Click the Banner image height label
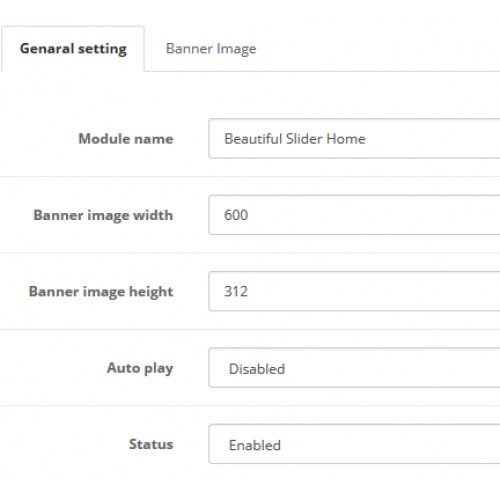The image size is (500, 500). click(x=101, y=292)
